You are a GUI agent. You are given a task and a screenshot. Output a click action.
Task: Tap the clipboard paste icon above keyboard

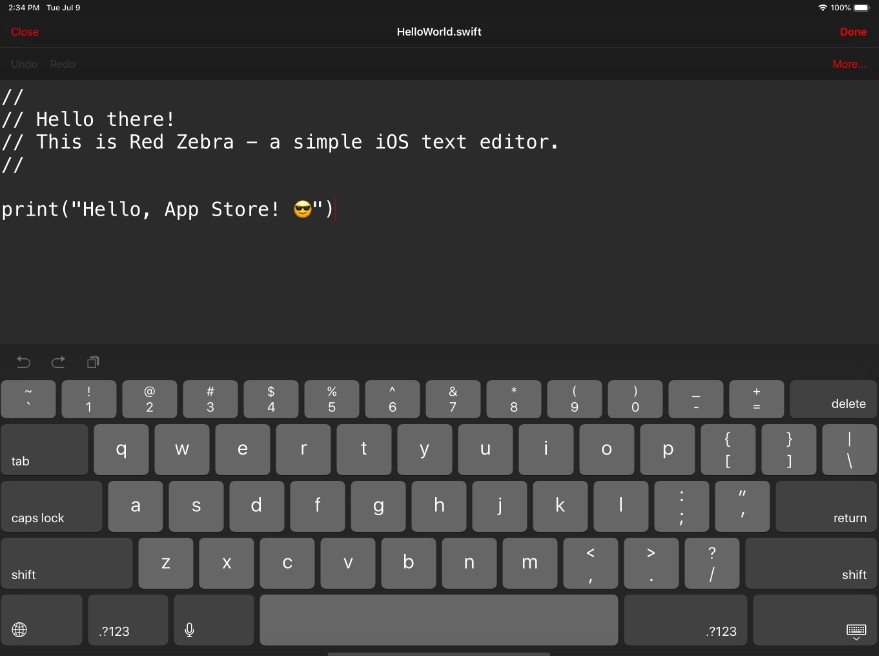pos(93,362)
